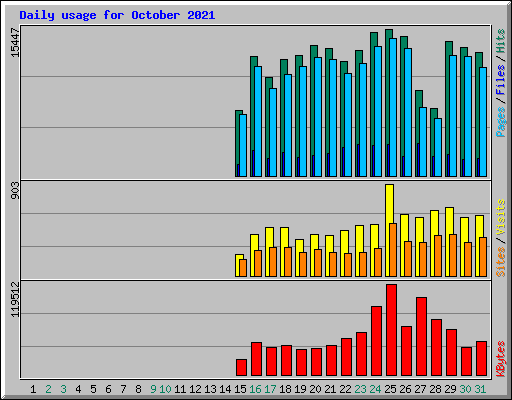This screenshot has width=512, height=400.
Task: Click the "Daily usage for October 2021" title
Action: tap(117, 15)
